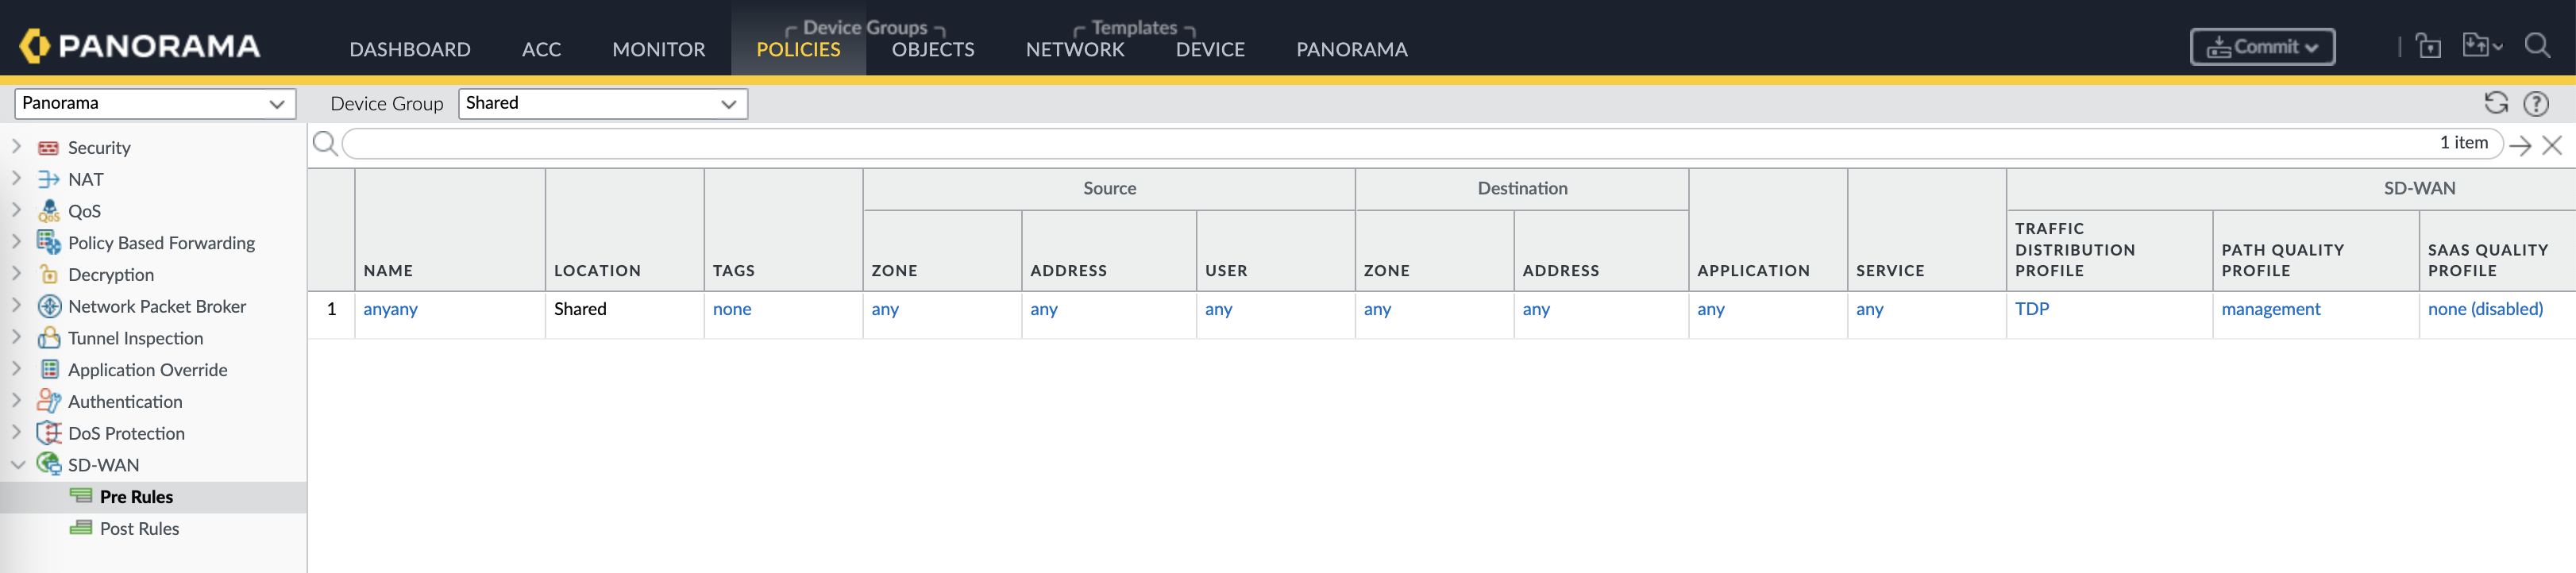Click the search magnifier in top bar

(x=2536, y=46)
